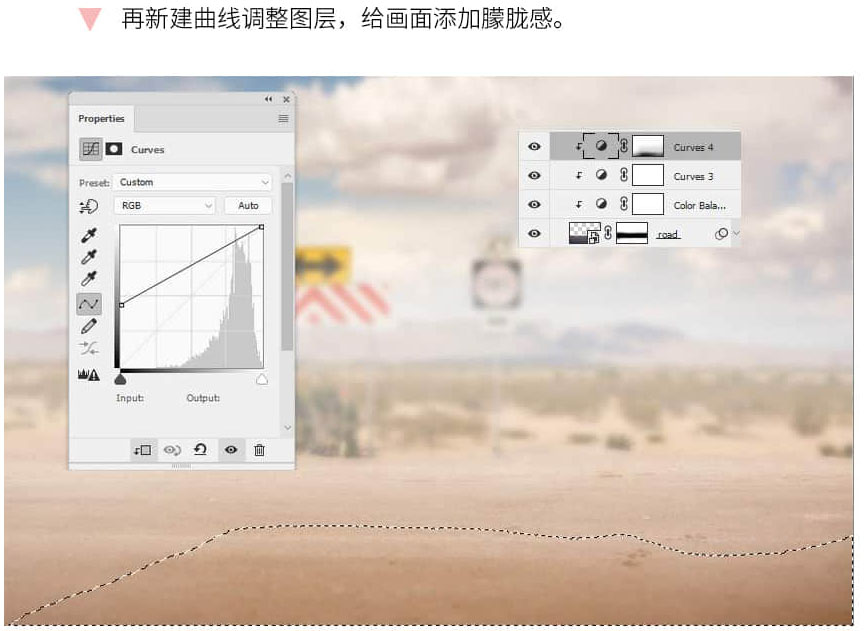Click the smart filter icon on road layer

click(721, 234)
